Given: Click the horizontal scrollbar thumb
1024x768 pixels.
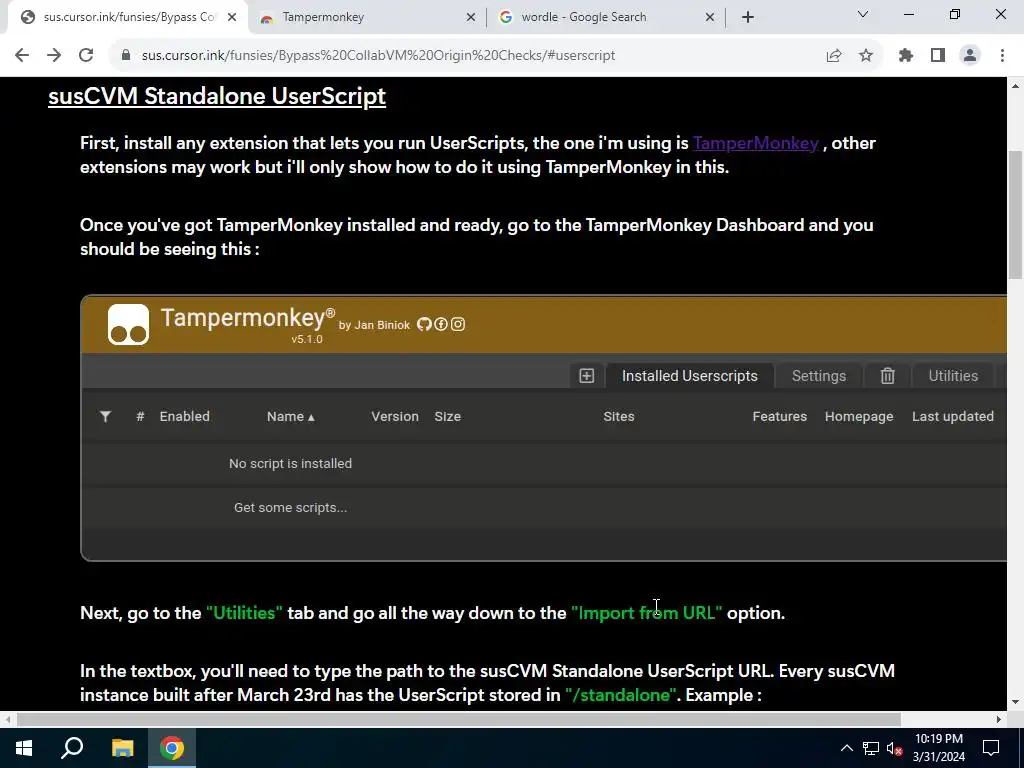Looking at the screenshot, I should point(458,719).
